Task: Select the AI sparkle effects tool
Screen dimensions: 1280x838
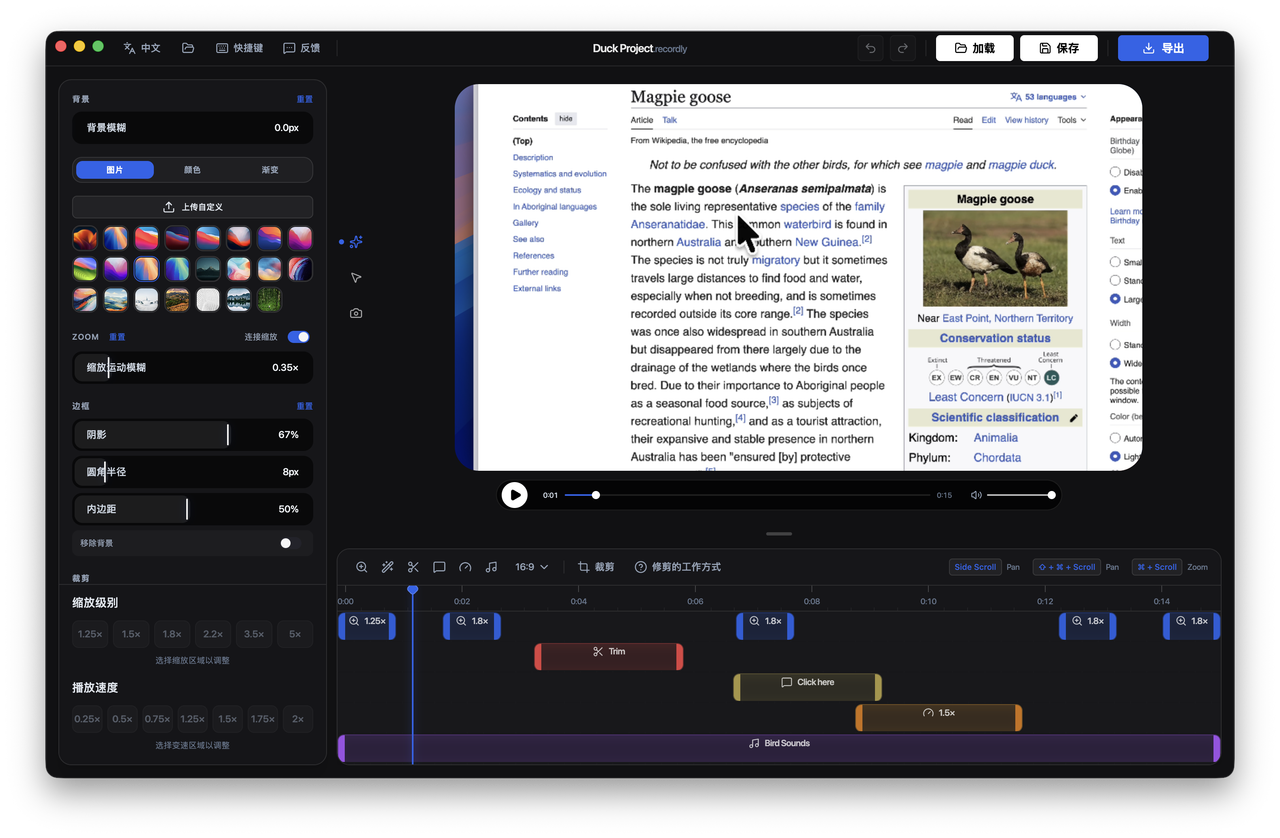Action: 356,241
